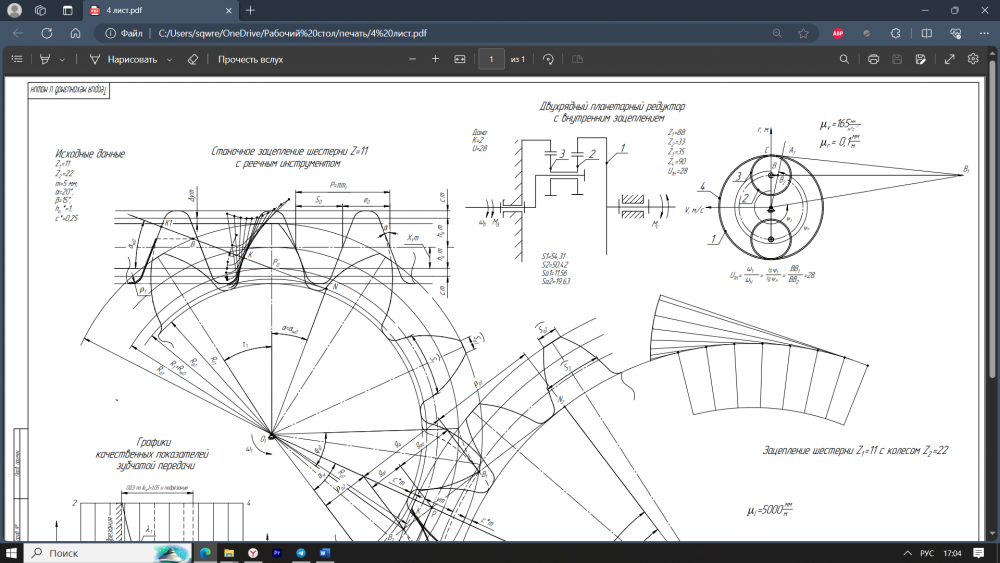1000x563 pixels.
Task: Activate the Нарисовать drawing tool
Action: [x=124, y=59]
